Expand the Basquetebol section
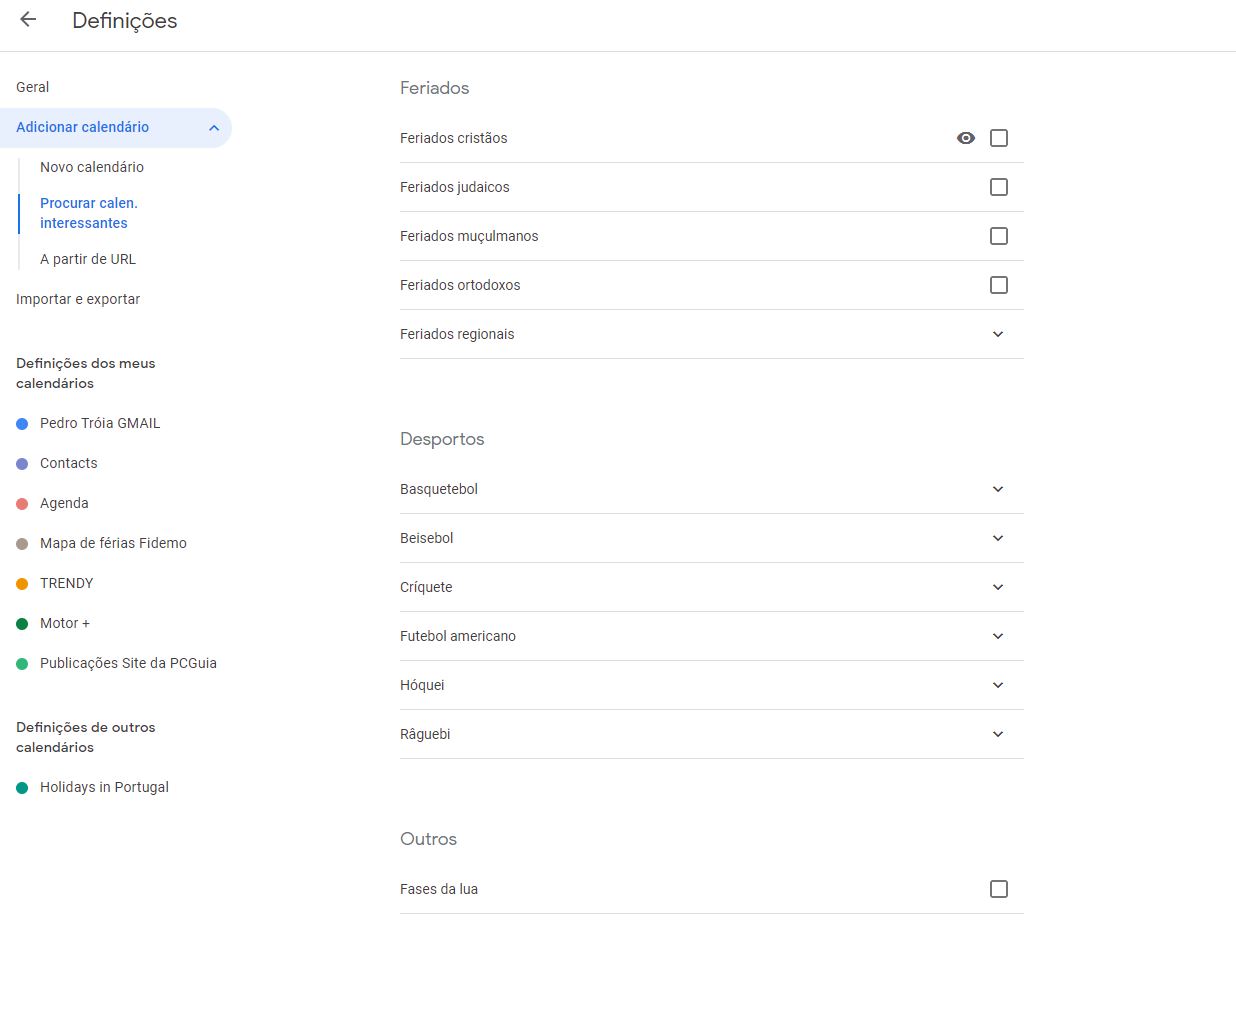Screen dimensions: 1236x1032 997,489
